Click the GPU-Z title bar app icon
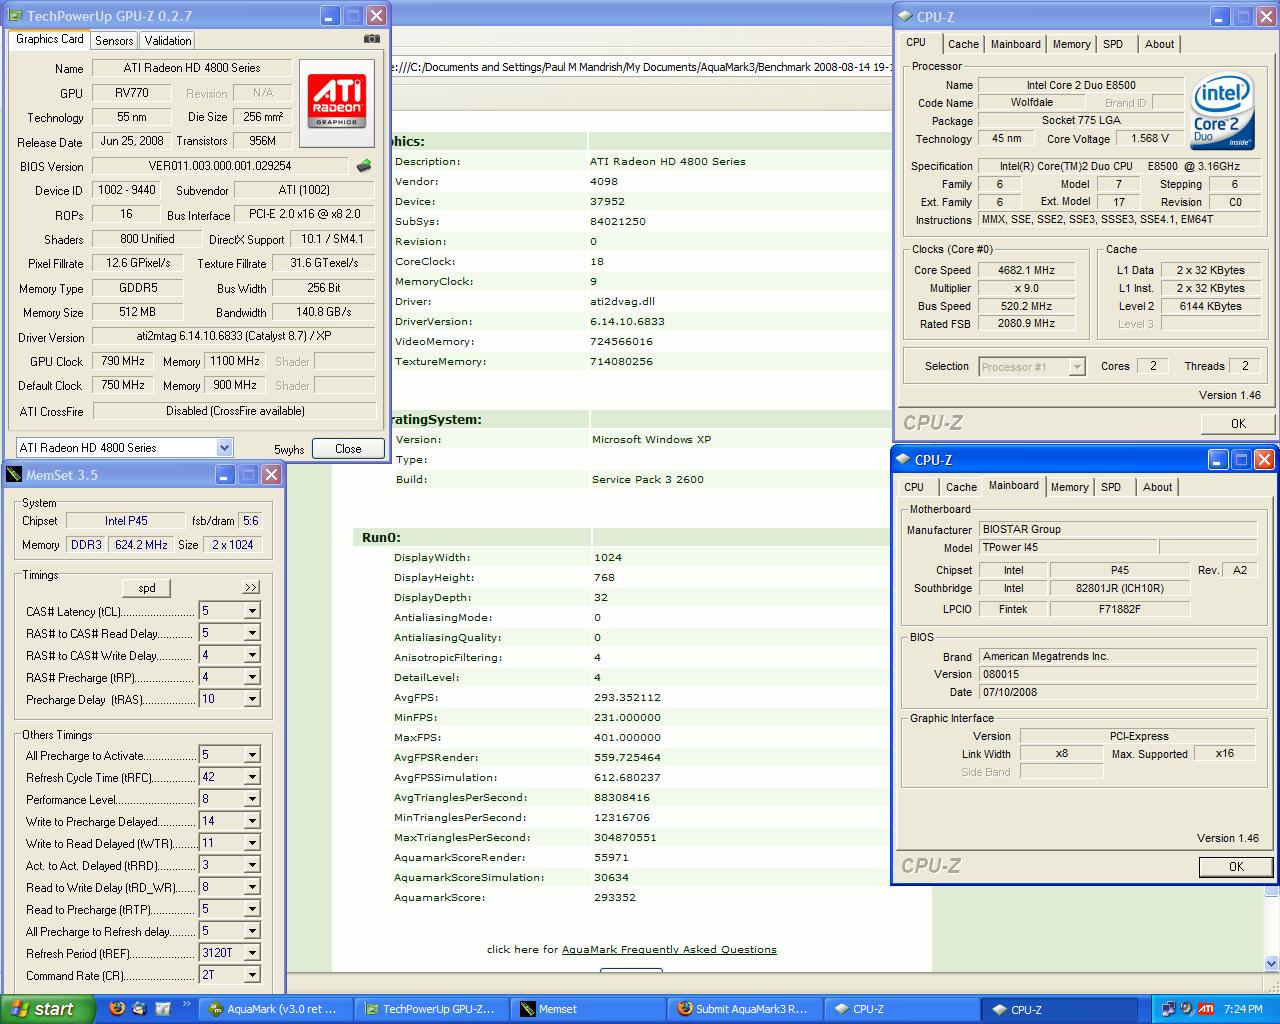Viewport: 1280px width, 1024px height. point(14,16)
